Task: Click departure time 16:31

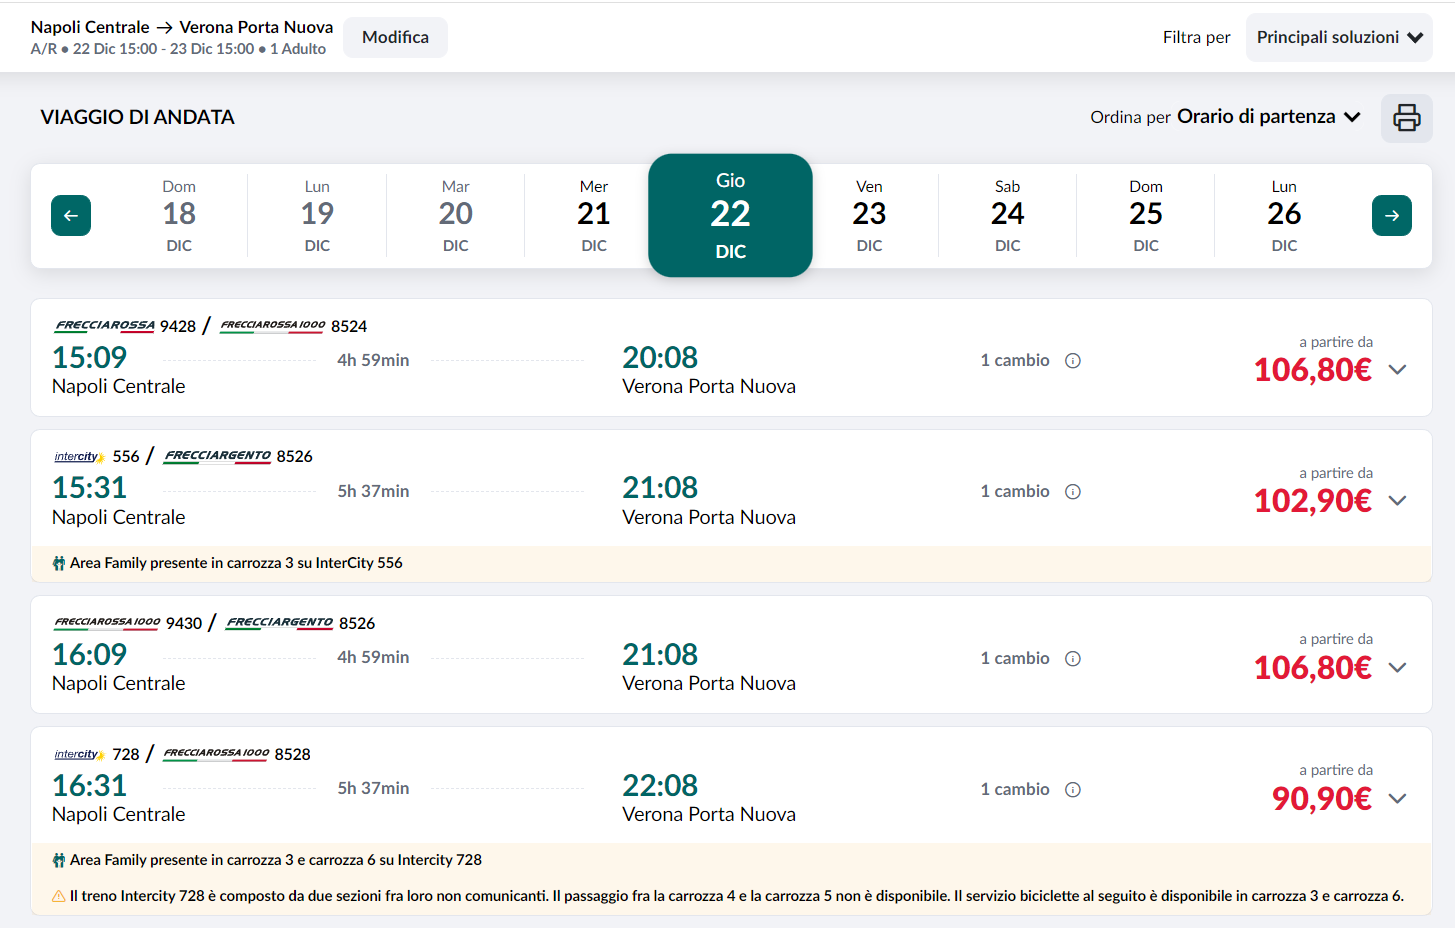Action: tap(90, 787)
